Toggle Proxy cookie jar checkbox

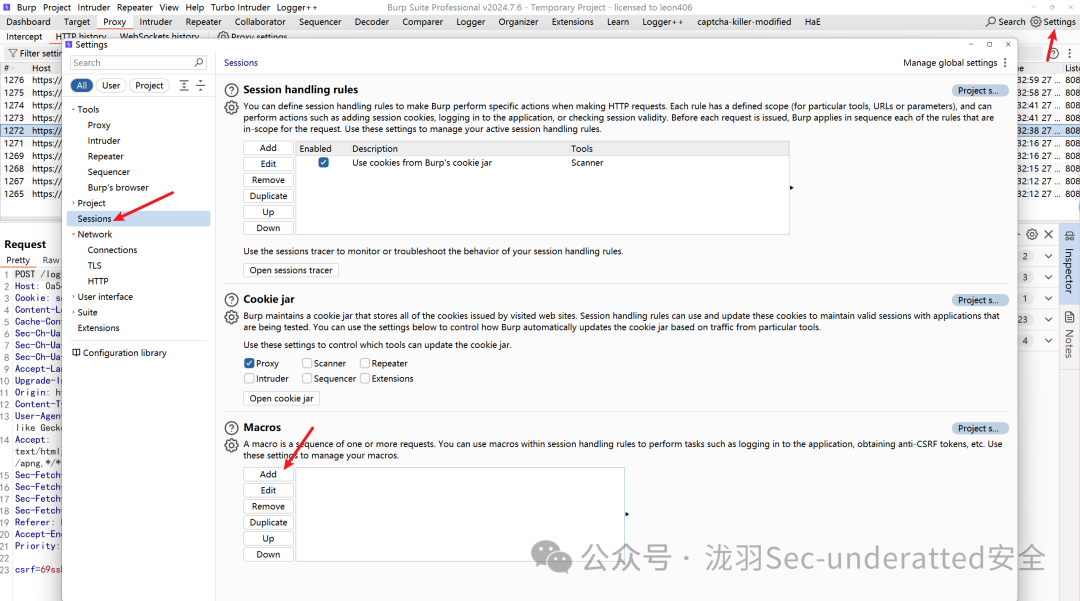[x=249, y=363]
